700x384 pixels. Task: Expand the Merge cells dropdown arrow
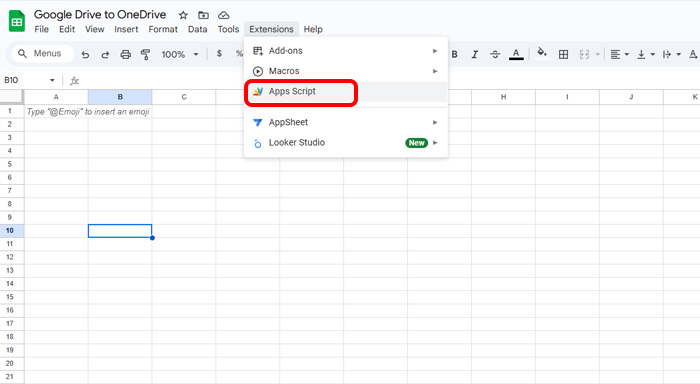click(x=597, y=54)
